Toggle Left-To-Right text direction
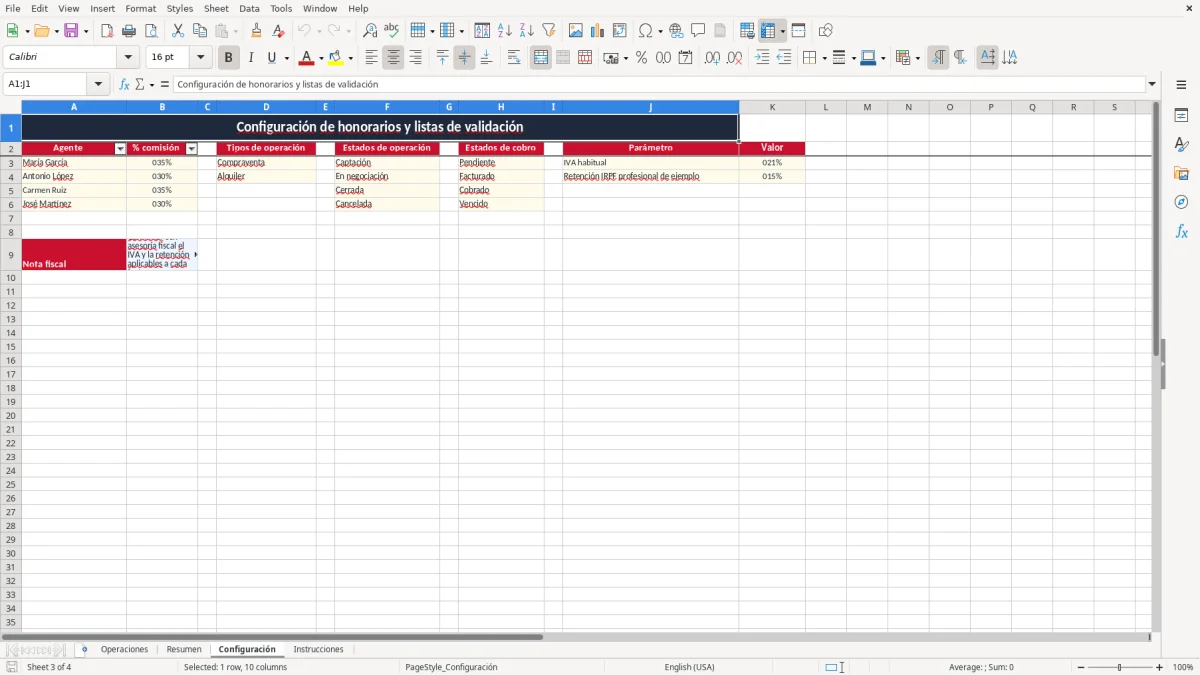1200x675 pixels. point(938,58)
